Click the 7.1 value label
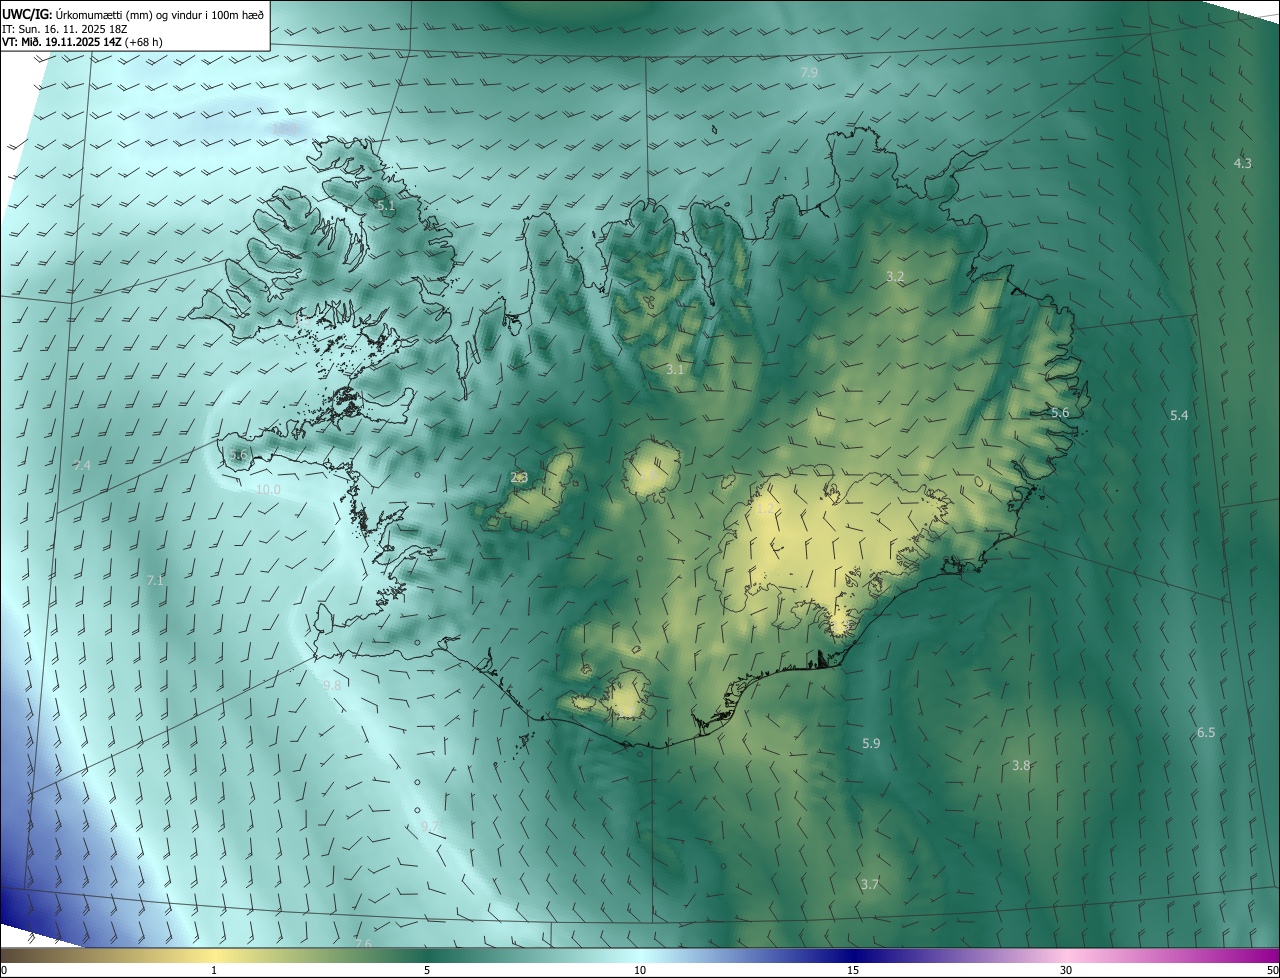Screen dimensions: 1280x978 (155, 580)
